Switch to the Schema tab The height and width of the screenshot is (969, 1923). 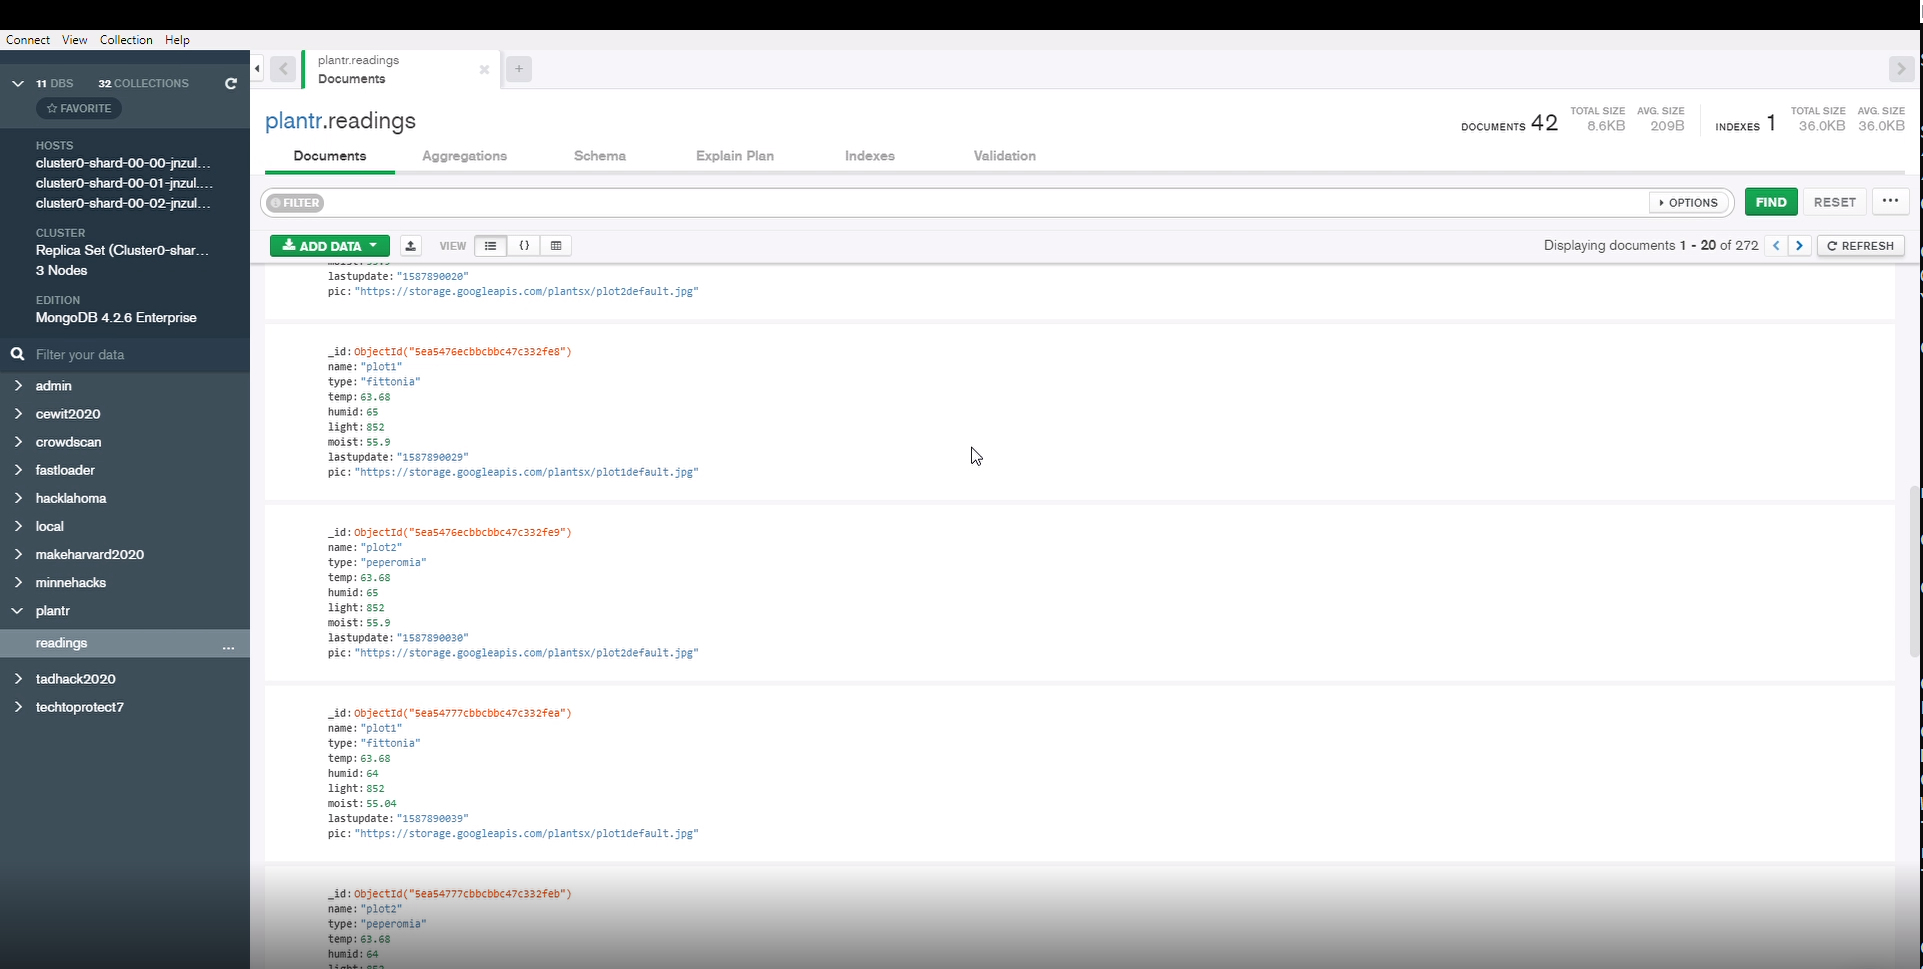click(600, 156)
